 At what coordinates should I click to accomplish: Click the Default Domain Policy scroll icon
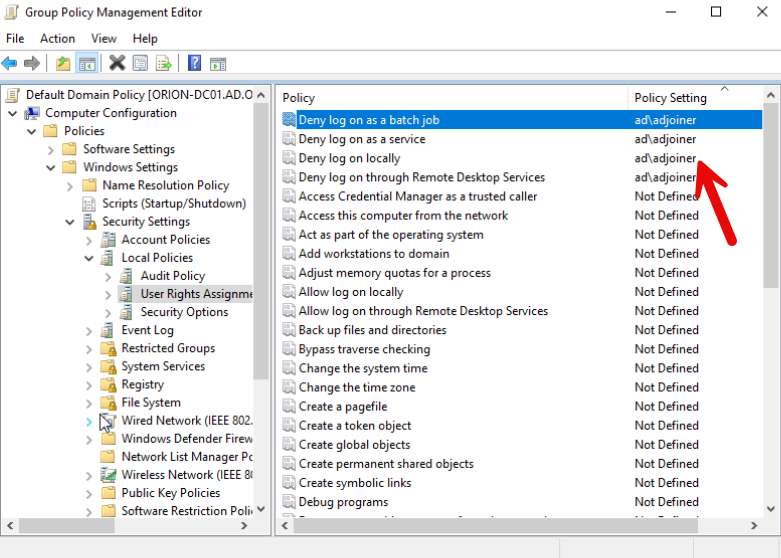pyautogui.click(x=12, y=95)
